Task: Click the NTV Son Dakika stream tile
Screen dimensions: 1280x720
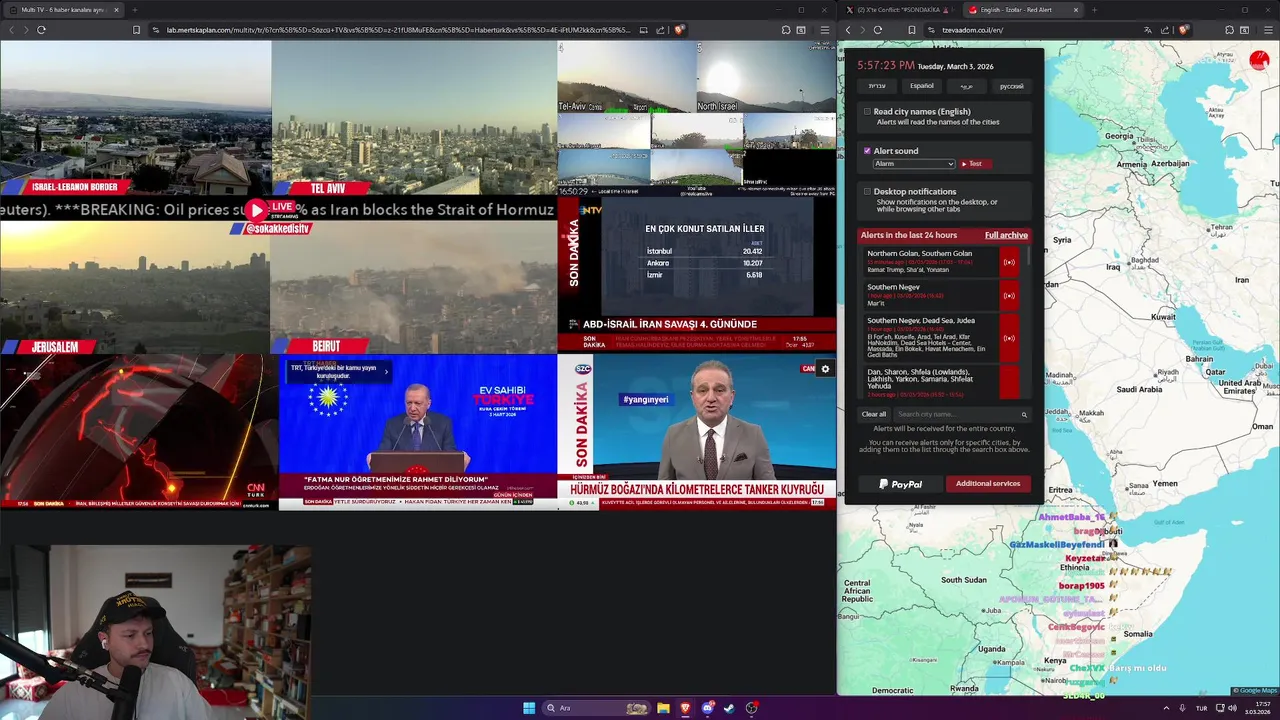Action: point(696,274)
